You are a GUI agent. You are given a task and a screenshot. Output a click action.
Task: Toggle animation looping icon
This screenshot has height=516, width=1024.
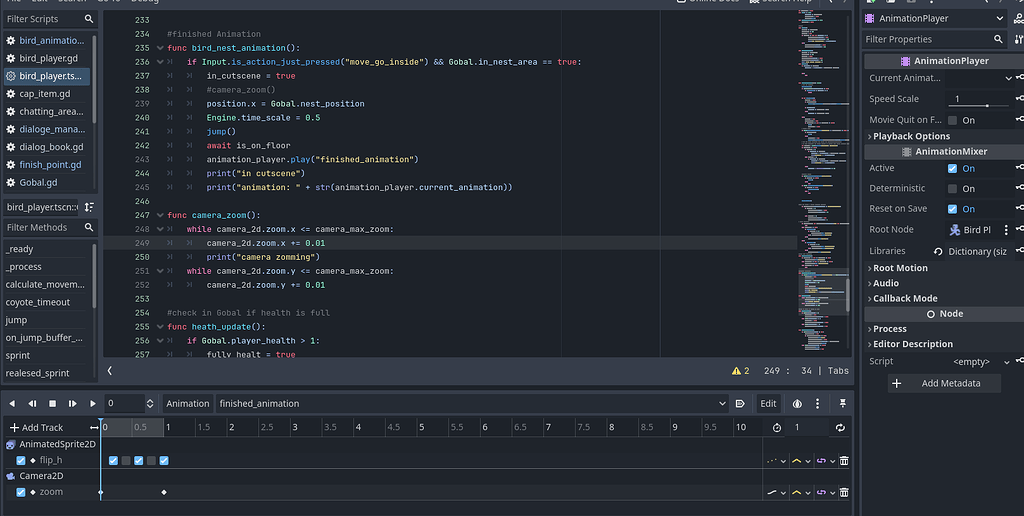click(840, 427)
